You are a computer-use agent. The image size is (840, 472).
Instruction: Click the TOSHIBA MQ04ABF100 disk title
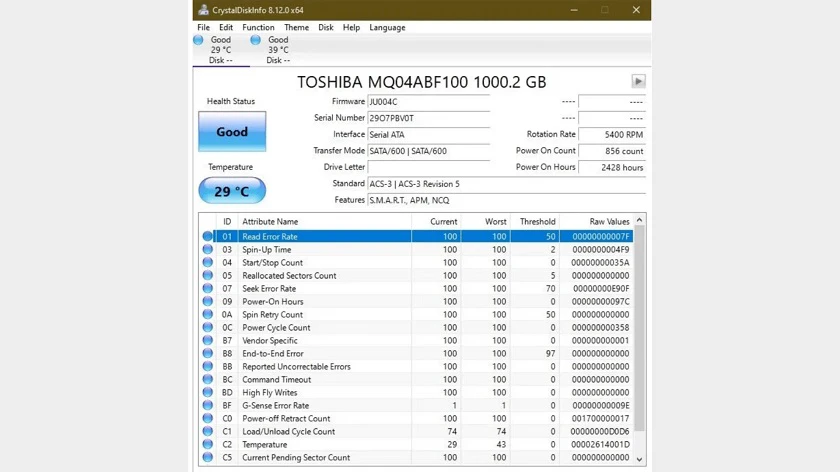[x=422, y=82]
